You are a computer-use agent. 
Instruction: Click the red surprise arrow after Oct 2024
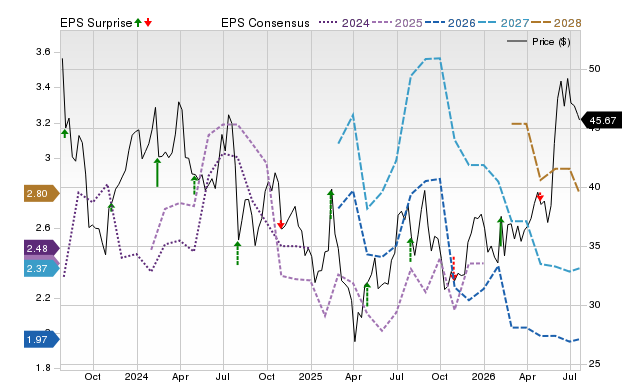click(x=280, y=224)
